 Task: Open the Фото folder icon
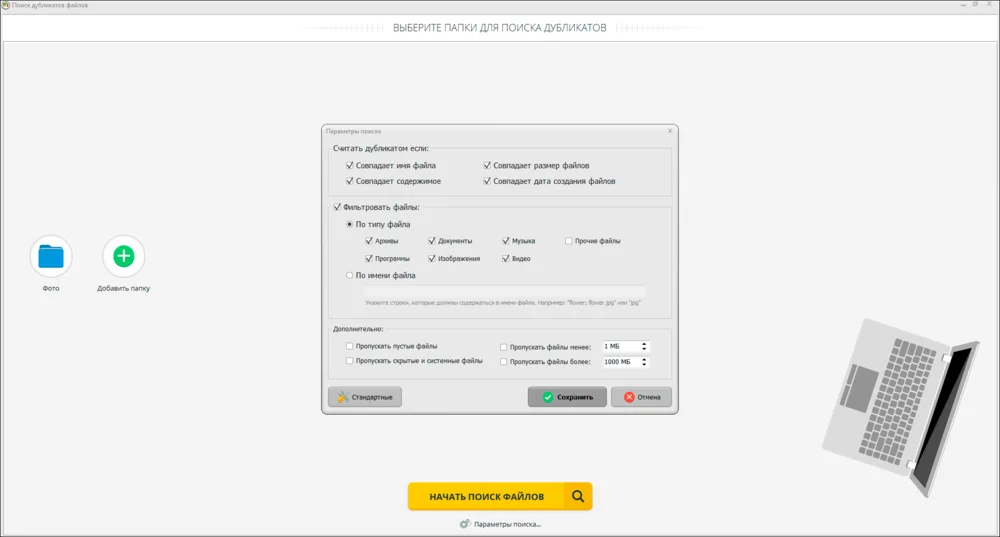point(51,256)
